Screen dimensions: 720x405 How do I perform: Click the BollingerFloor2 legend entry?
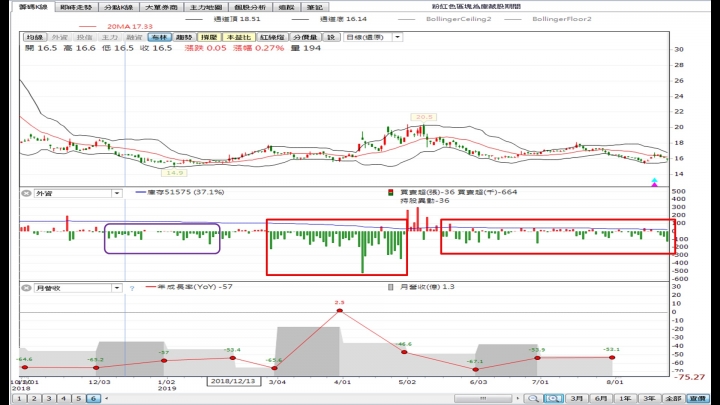(562, 19)
